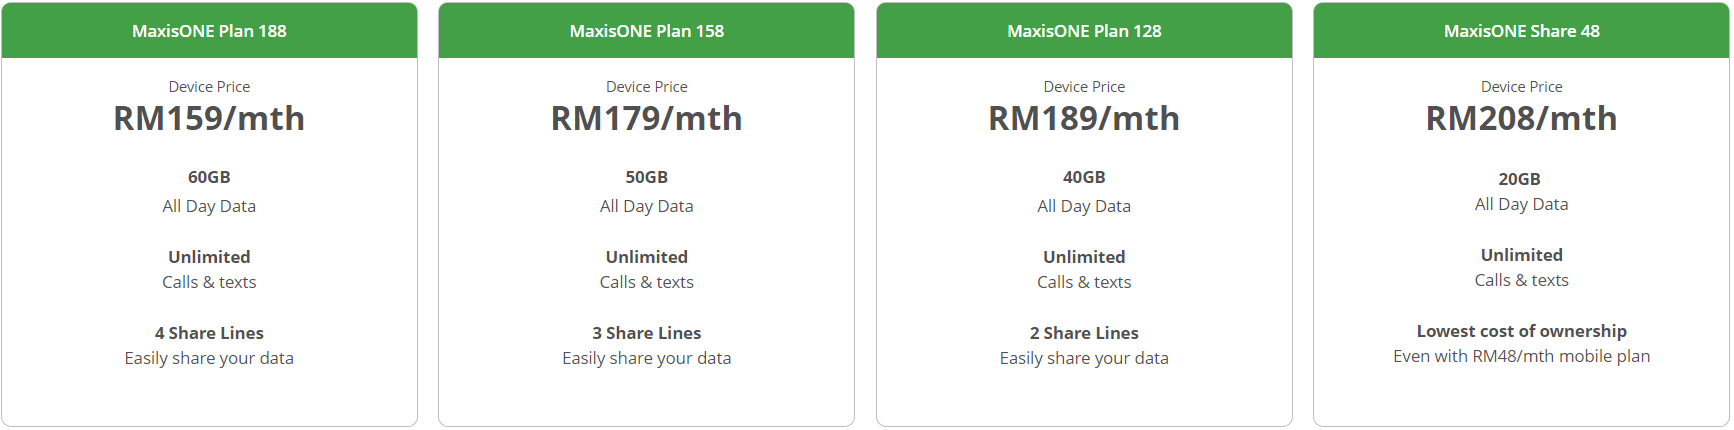This screenshot has width=1734, height=430.
Task: Click the 4 Share Lines label
Action: pyautogui.click(x=209, y=333)
